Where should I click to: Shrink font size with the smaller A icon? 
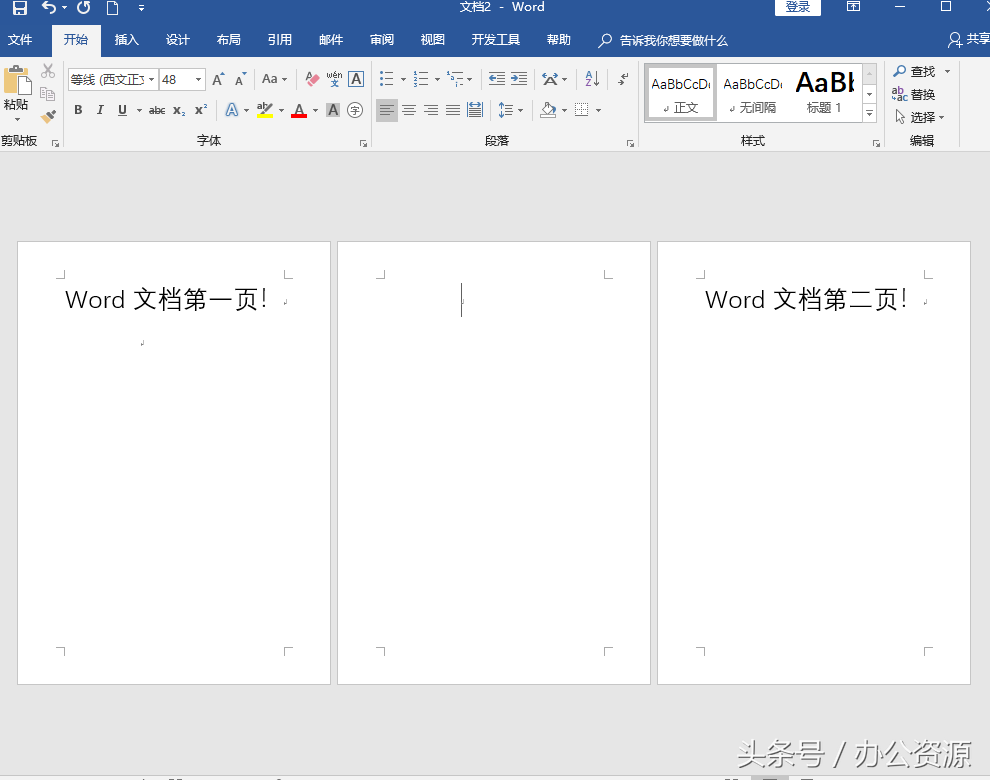[x=241, y=80]
